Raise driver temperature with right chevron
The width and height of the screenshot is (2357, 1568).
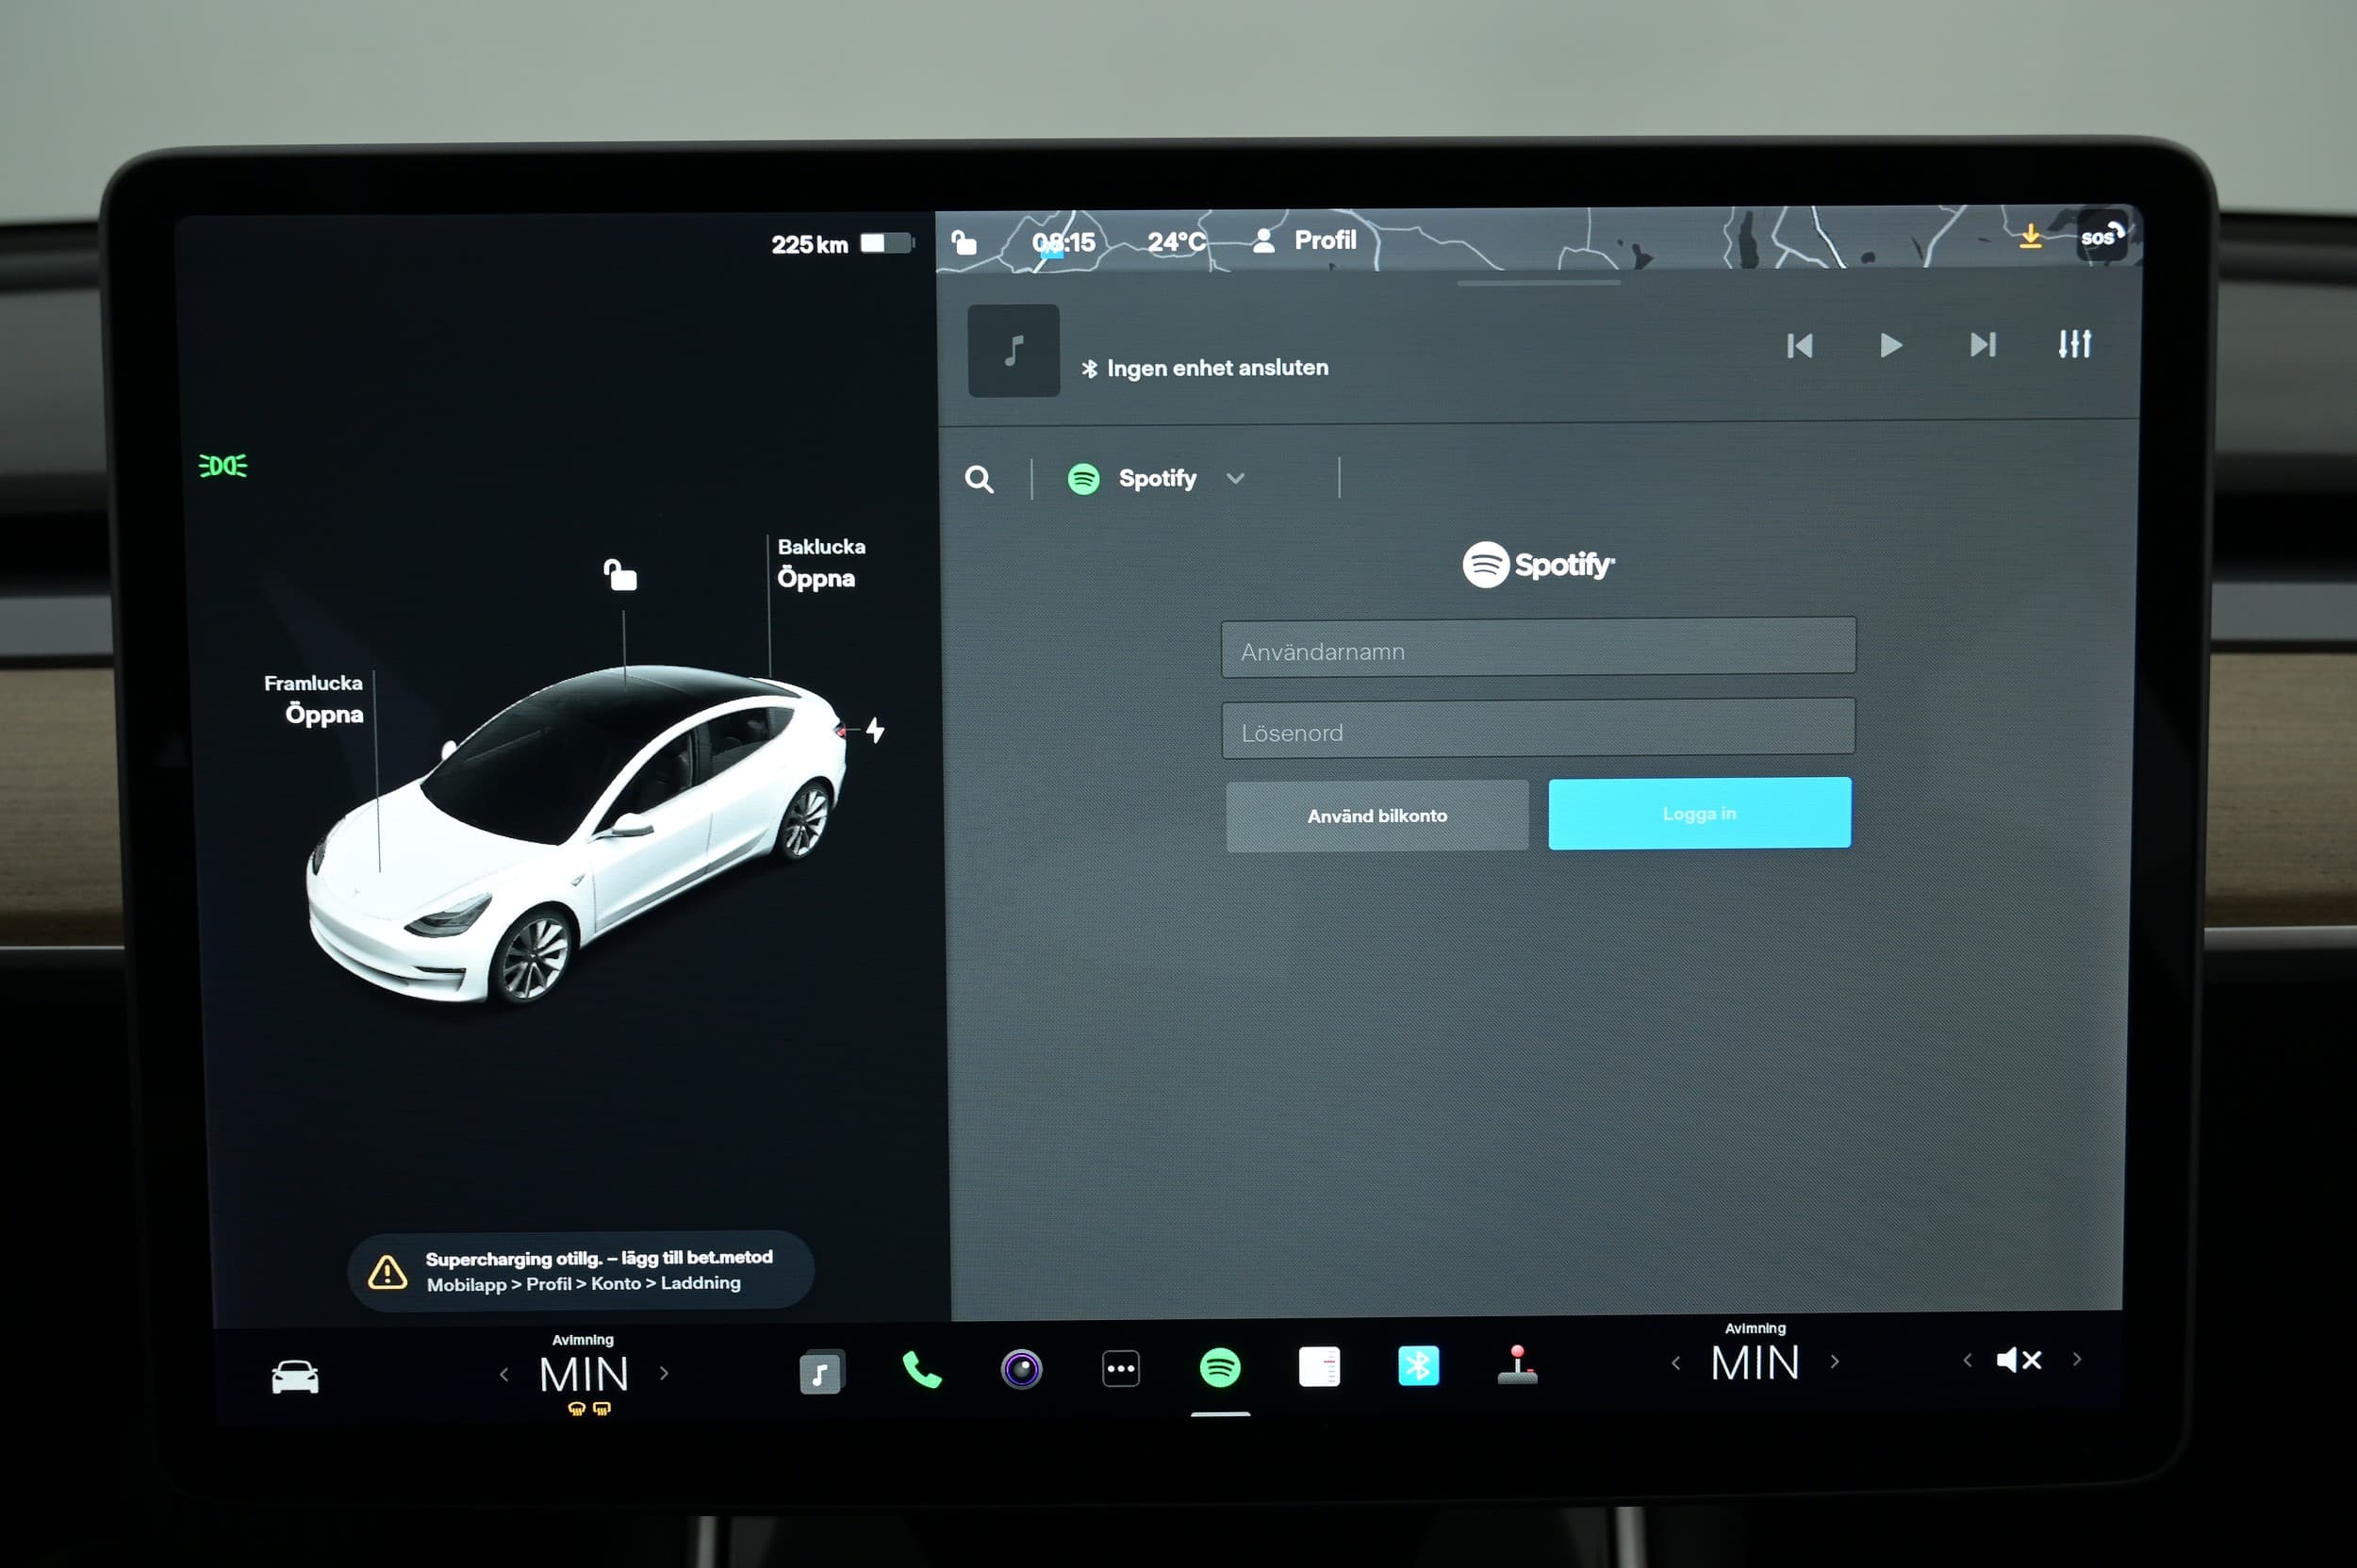point(664,1373)
